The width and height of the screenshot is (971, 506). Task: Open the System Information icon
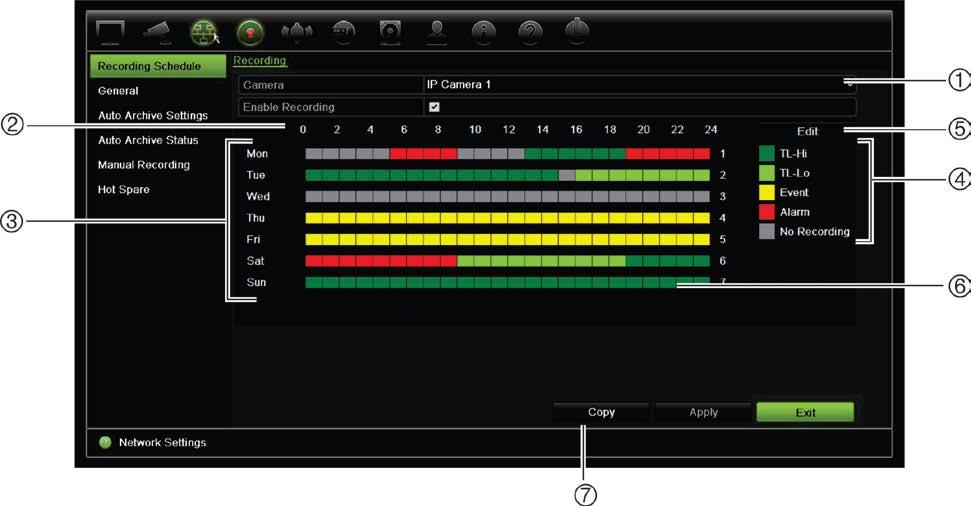[x=484, y=33]
